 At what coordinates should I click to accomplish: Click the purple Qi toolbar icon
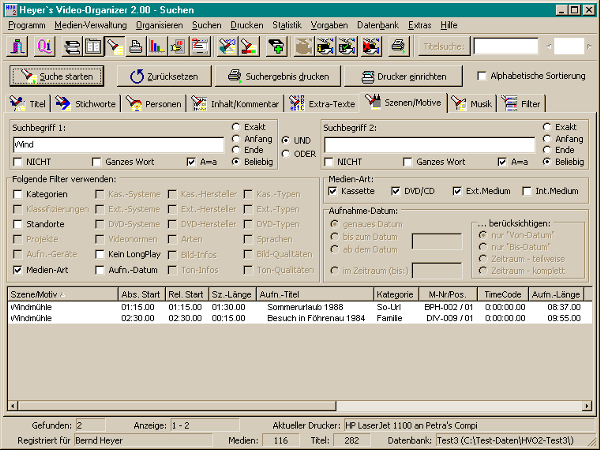tap(44, 46)
